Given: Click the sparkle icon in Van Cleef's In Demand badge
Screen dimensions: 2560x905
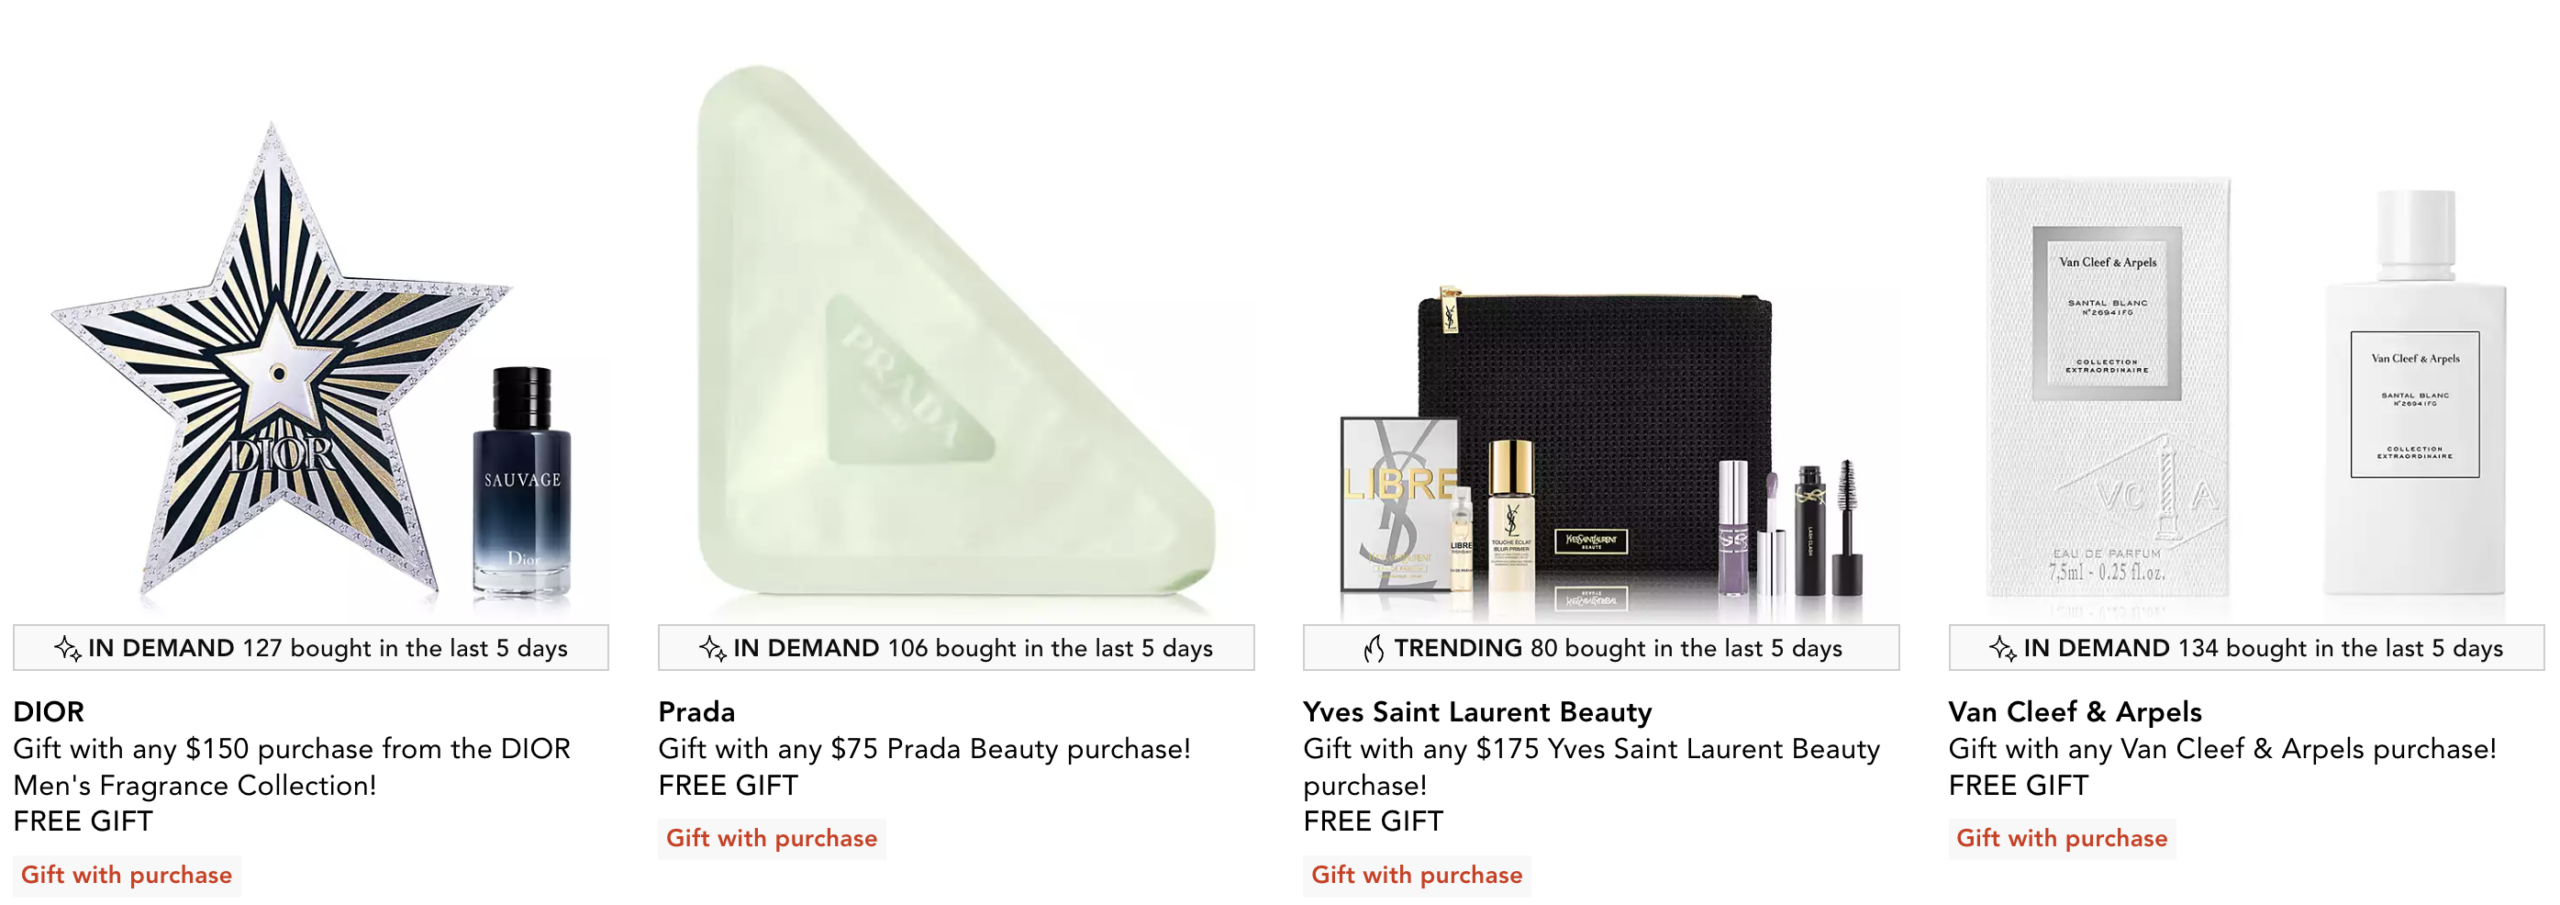Looking at the screenshot, I should pyautogui.click(x=2002, y=648).
